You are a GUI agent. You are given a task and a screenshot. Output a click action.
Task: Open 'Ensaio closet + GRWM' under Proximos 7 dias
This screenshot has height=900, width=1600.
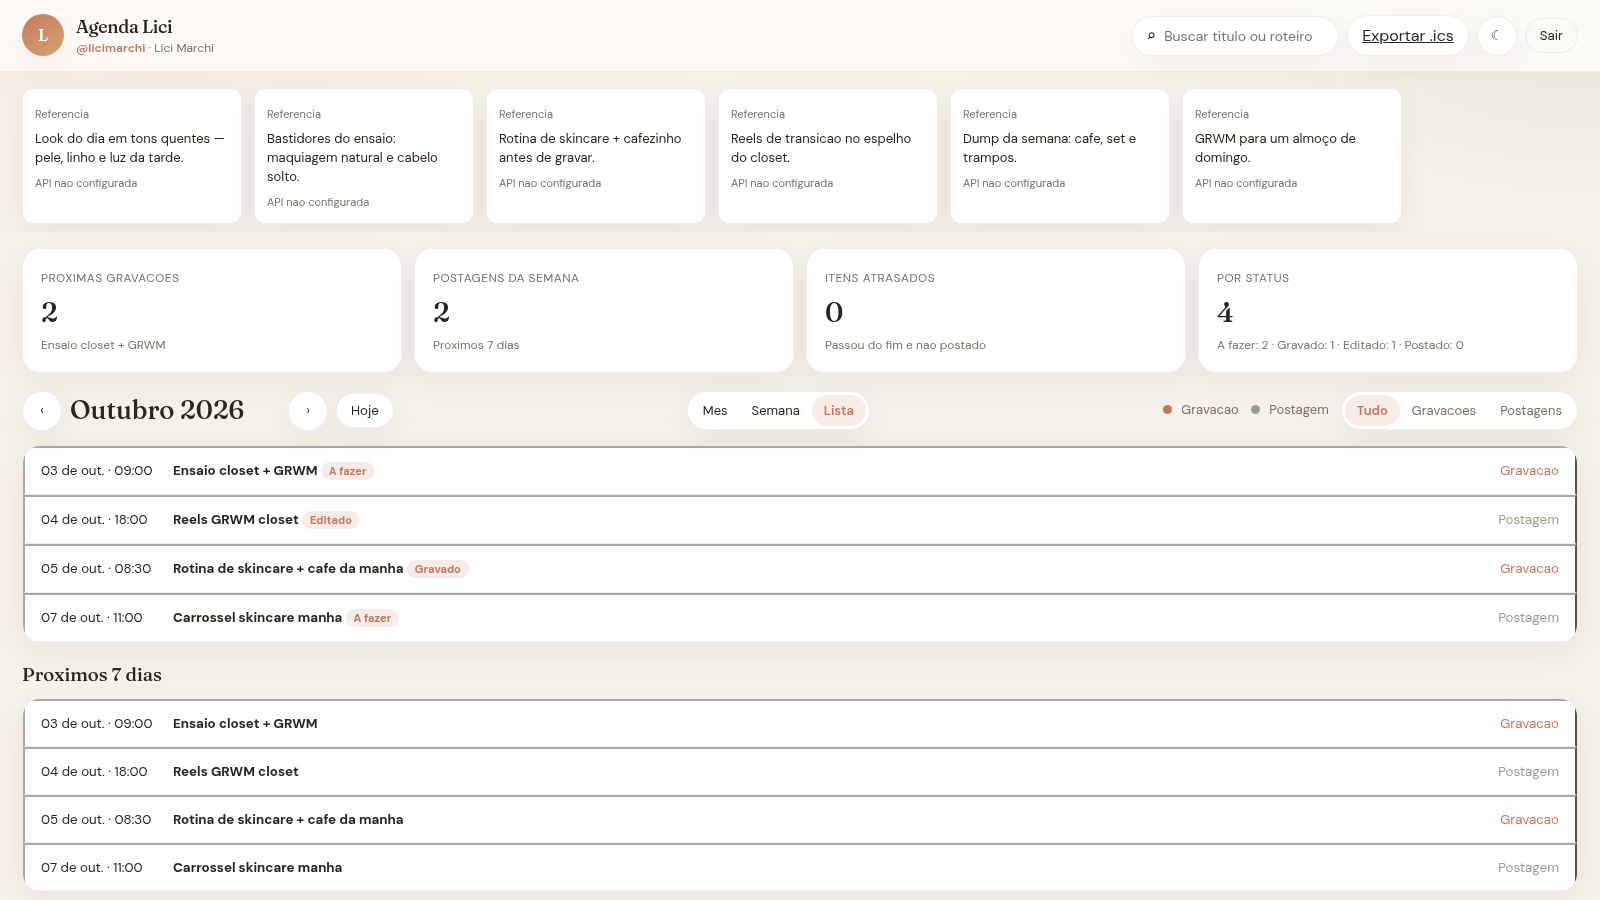point(800,724)
